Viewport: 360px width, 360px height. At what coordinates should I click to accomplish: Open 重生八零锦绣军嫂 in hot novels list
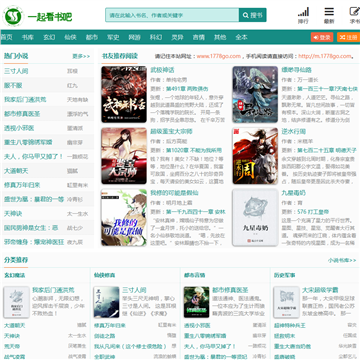coord(28,142)
